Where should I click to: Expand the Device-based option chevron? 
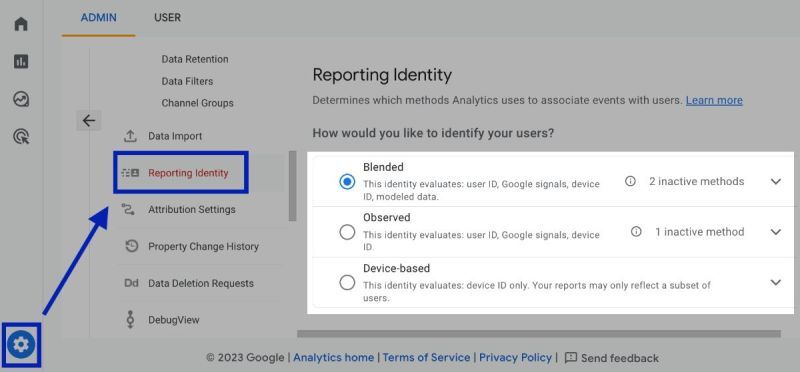coord(776,282)
